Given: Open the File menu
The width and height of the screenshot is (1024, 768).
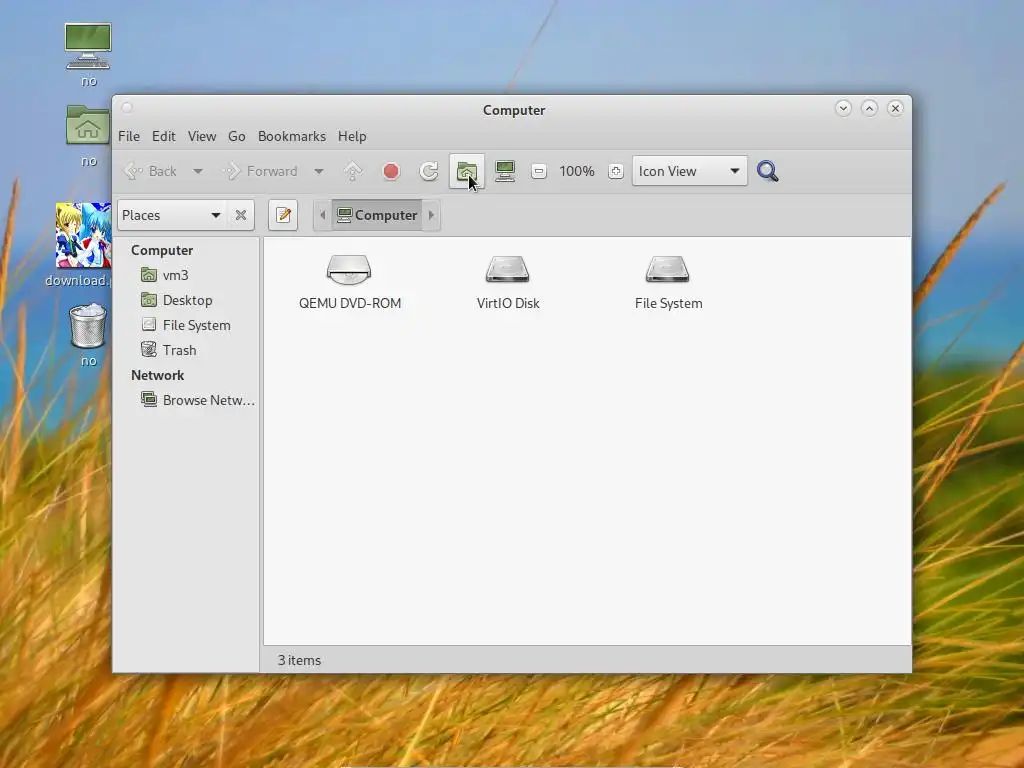Looking at the screenshot, I should (x=129, y=136).
